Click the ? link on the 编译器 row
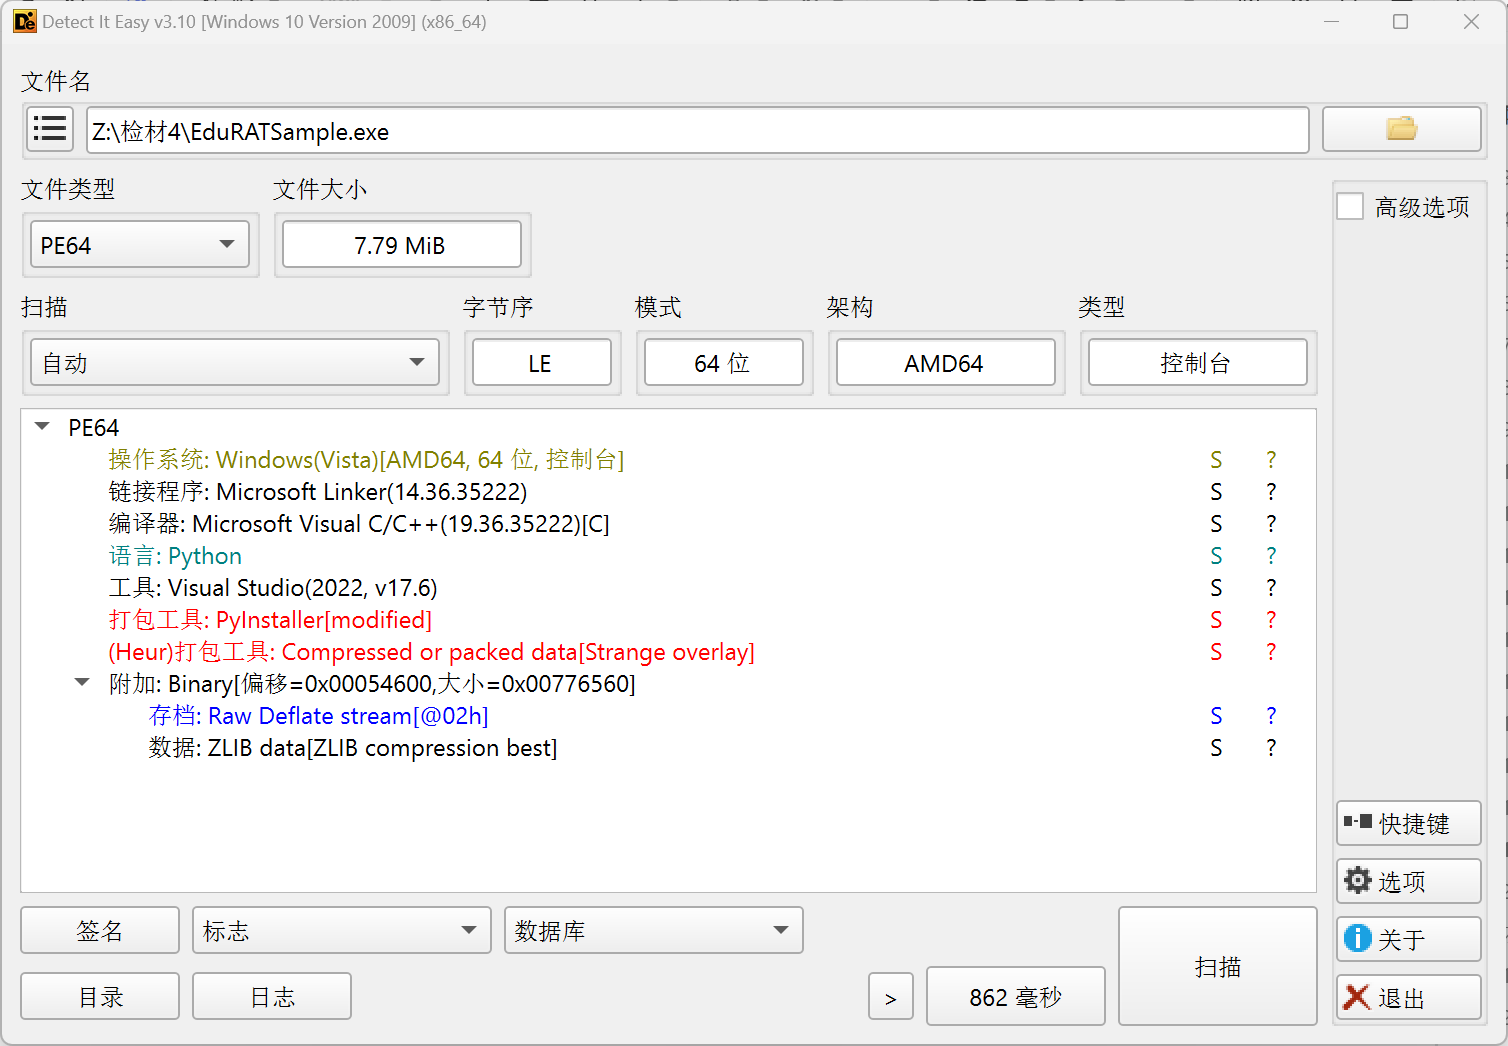The height and width of the screenshot is (1046, 1508). 1271,523
